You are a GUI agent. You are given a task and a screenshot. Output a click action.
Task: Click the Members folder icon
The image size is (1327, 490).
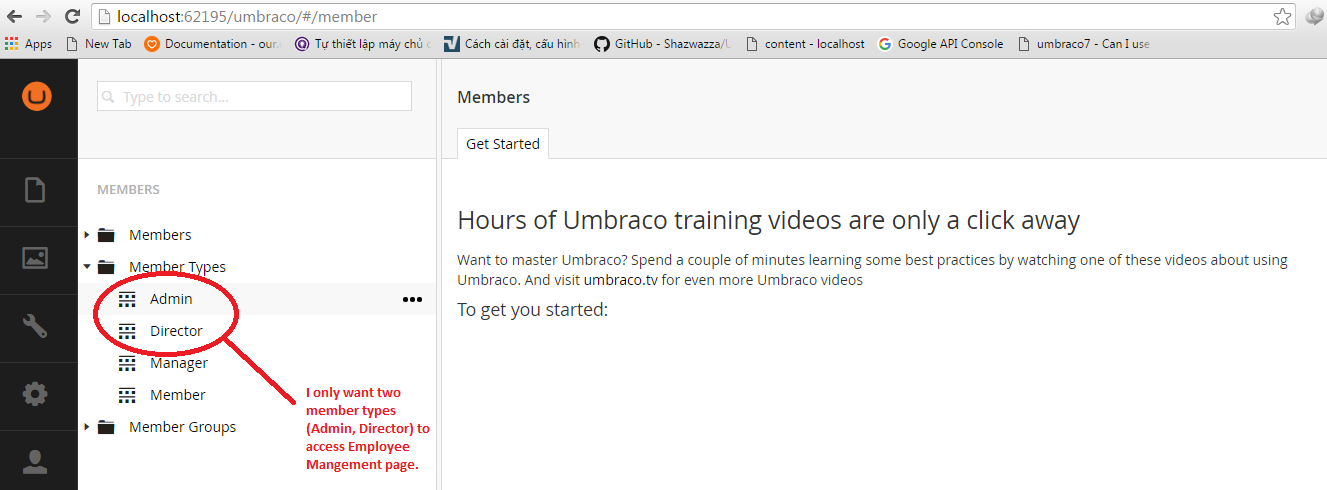pyautogui.click(x=106, y=235)
